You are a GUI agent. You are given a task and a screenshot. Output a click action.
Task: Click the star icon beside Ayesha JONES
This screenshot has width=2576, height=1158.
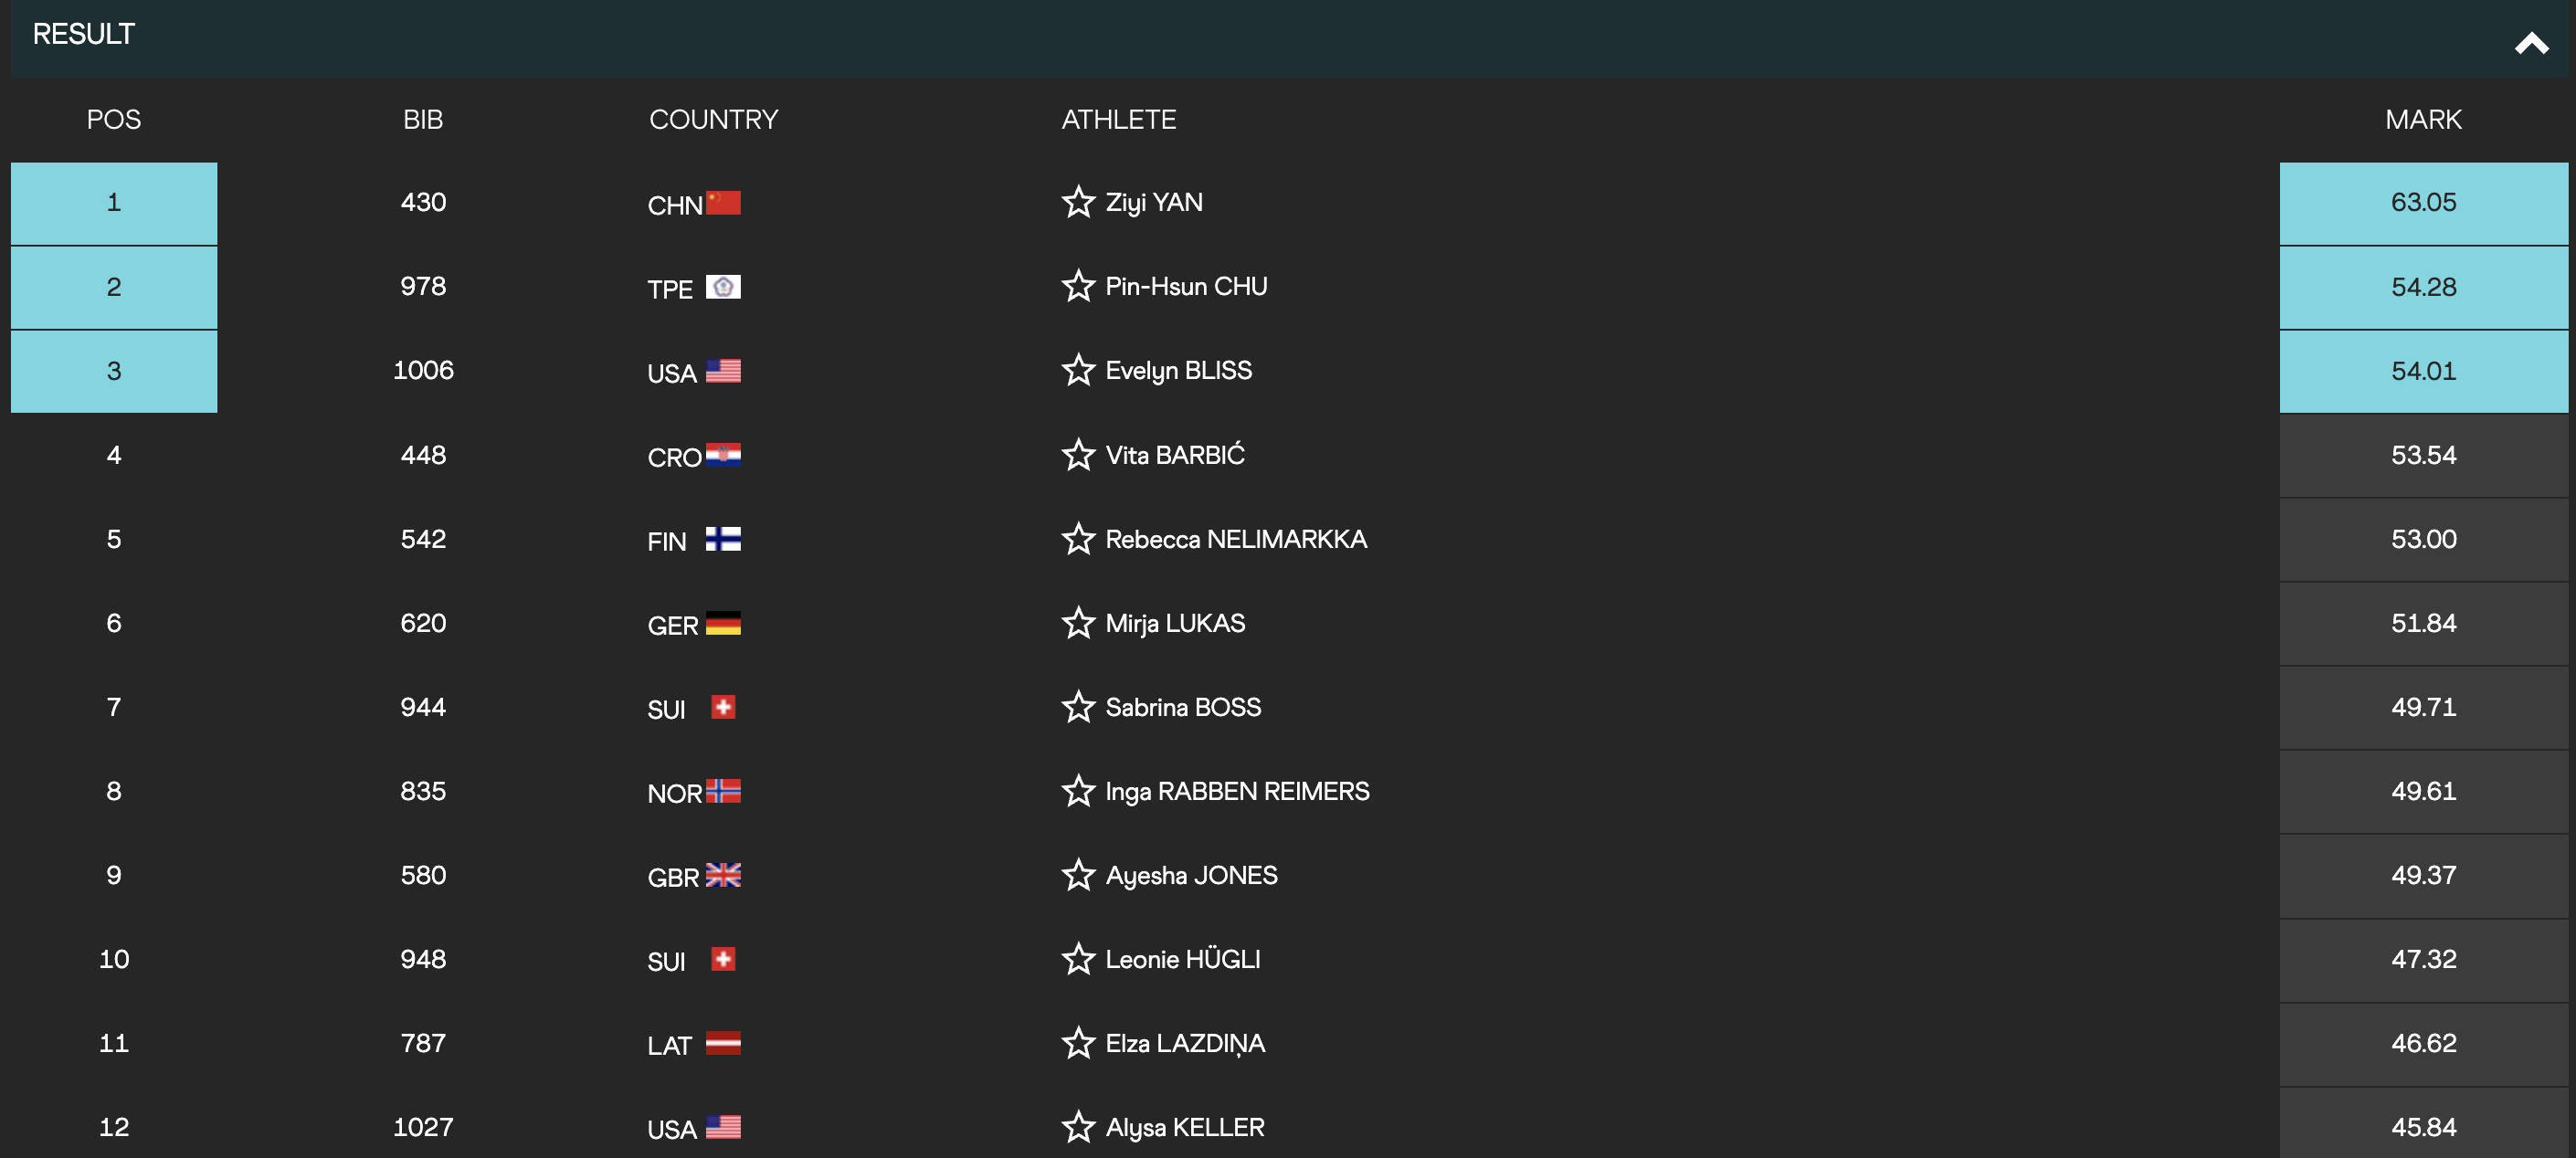[1078, 875]
